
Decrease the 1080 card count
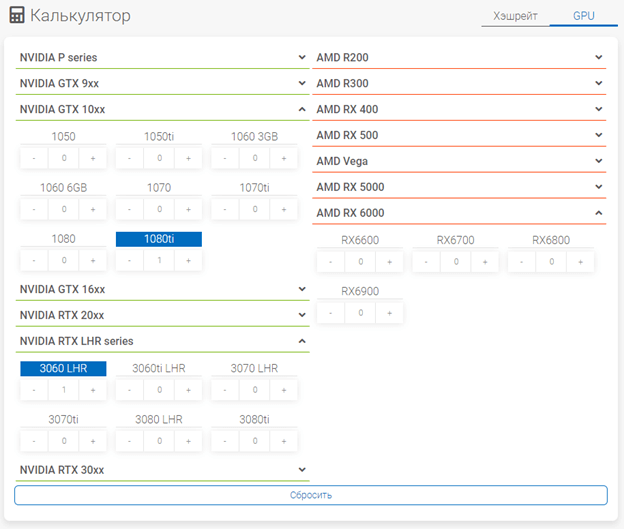(34, 261)
